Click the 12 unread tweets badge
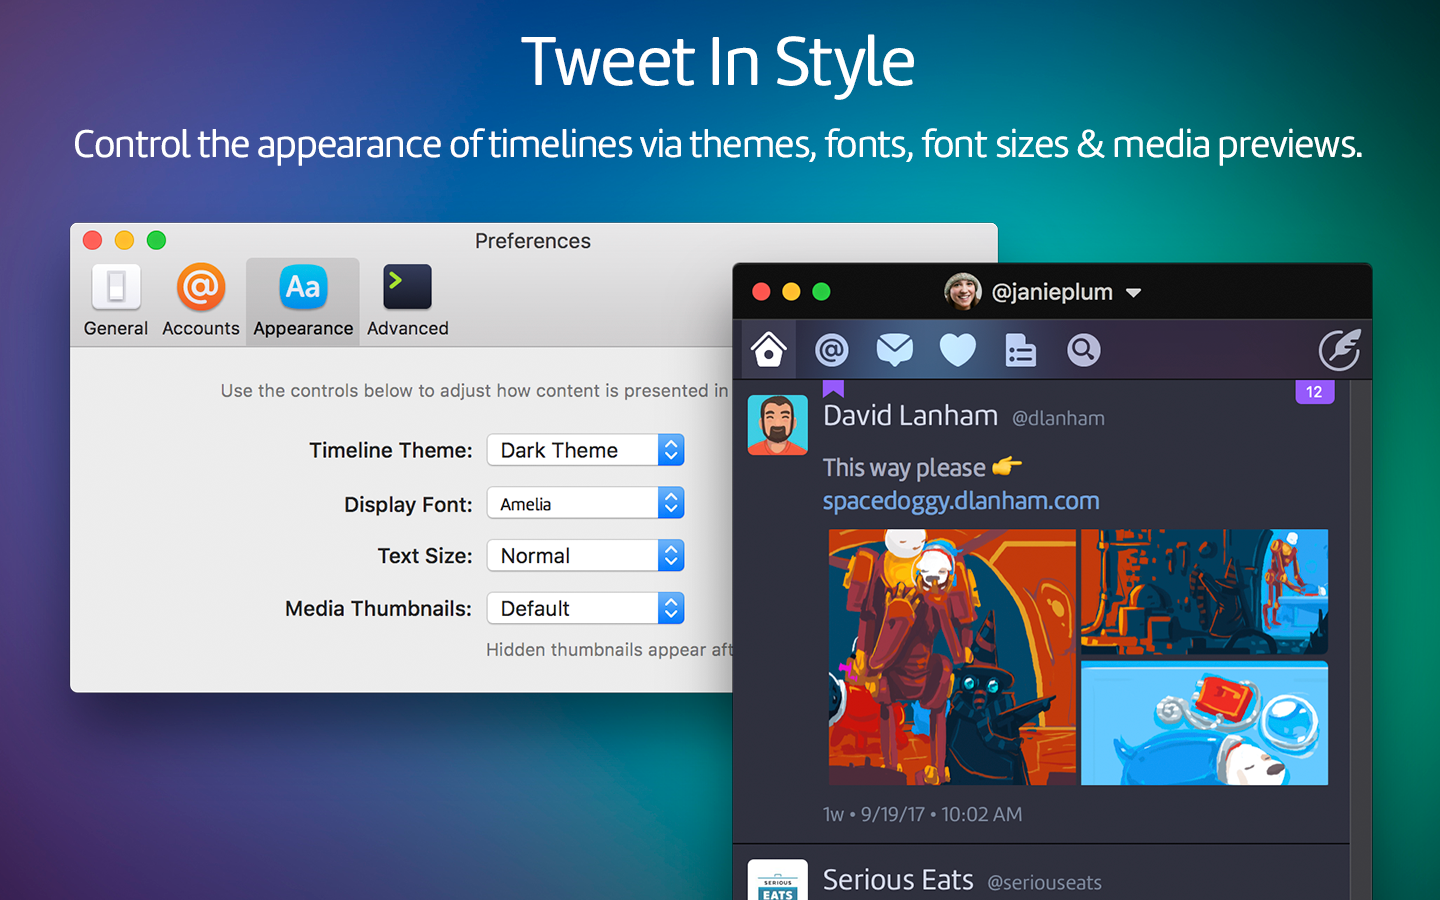1440x900 pixels. click(1314, 392)
